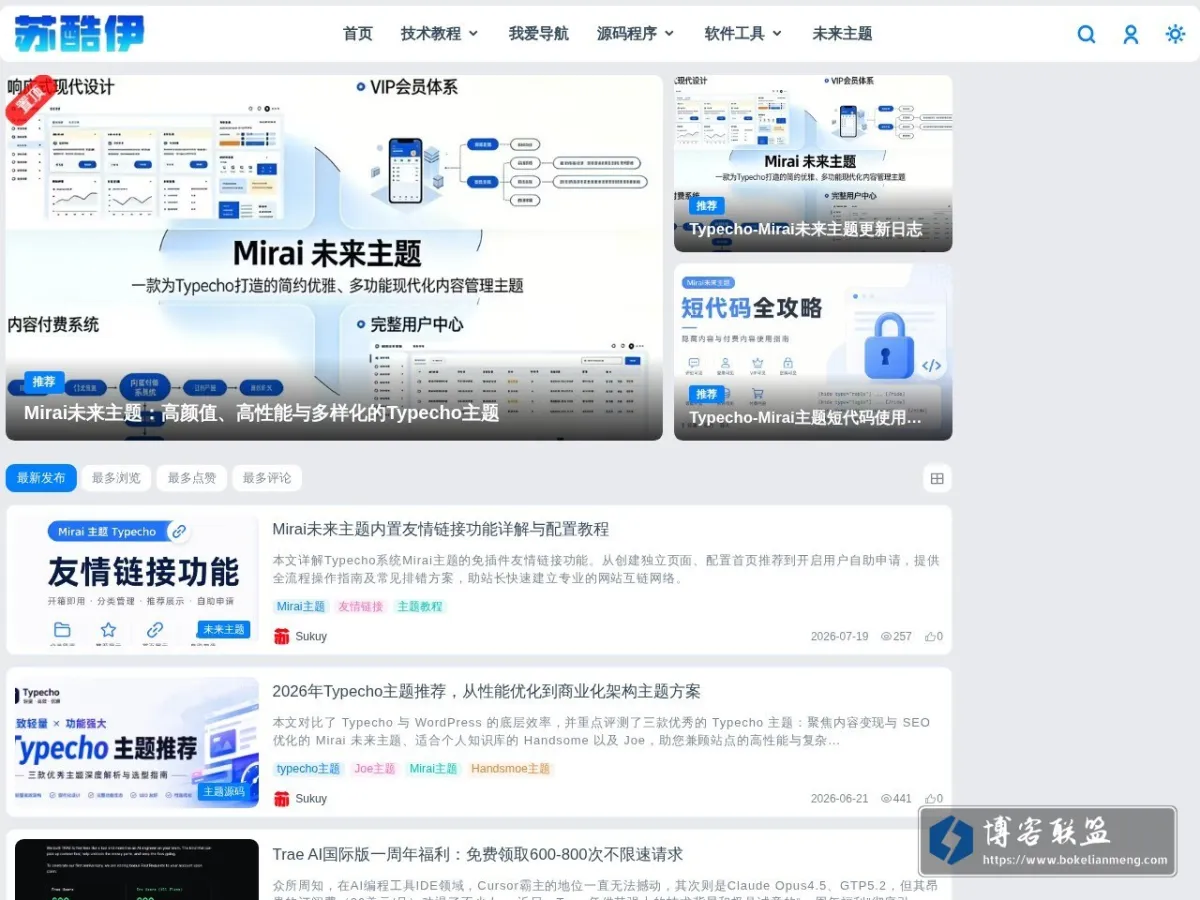Open title Mirai未来主题内置友情链接功能详解与配置教程
Screen dimensions: 1200x900
coord(441,529)
